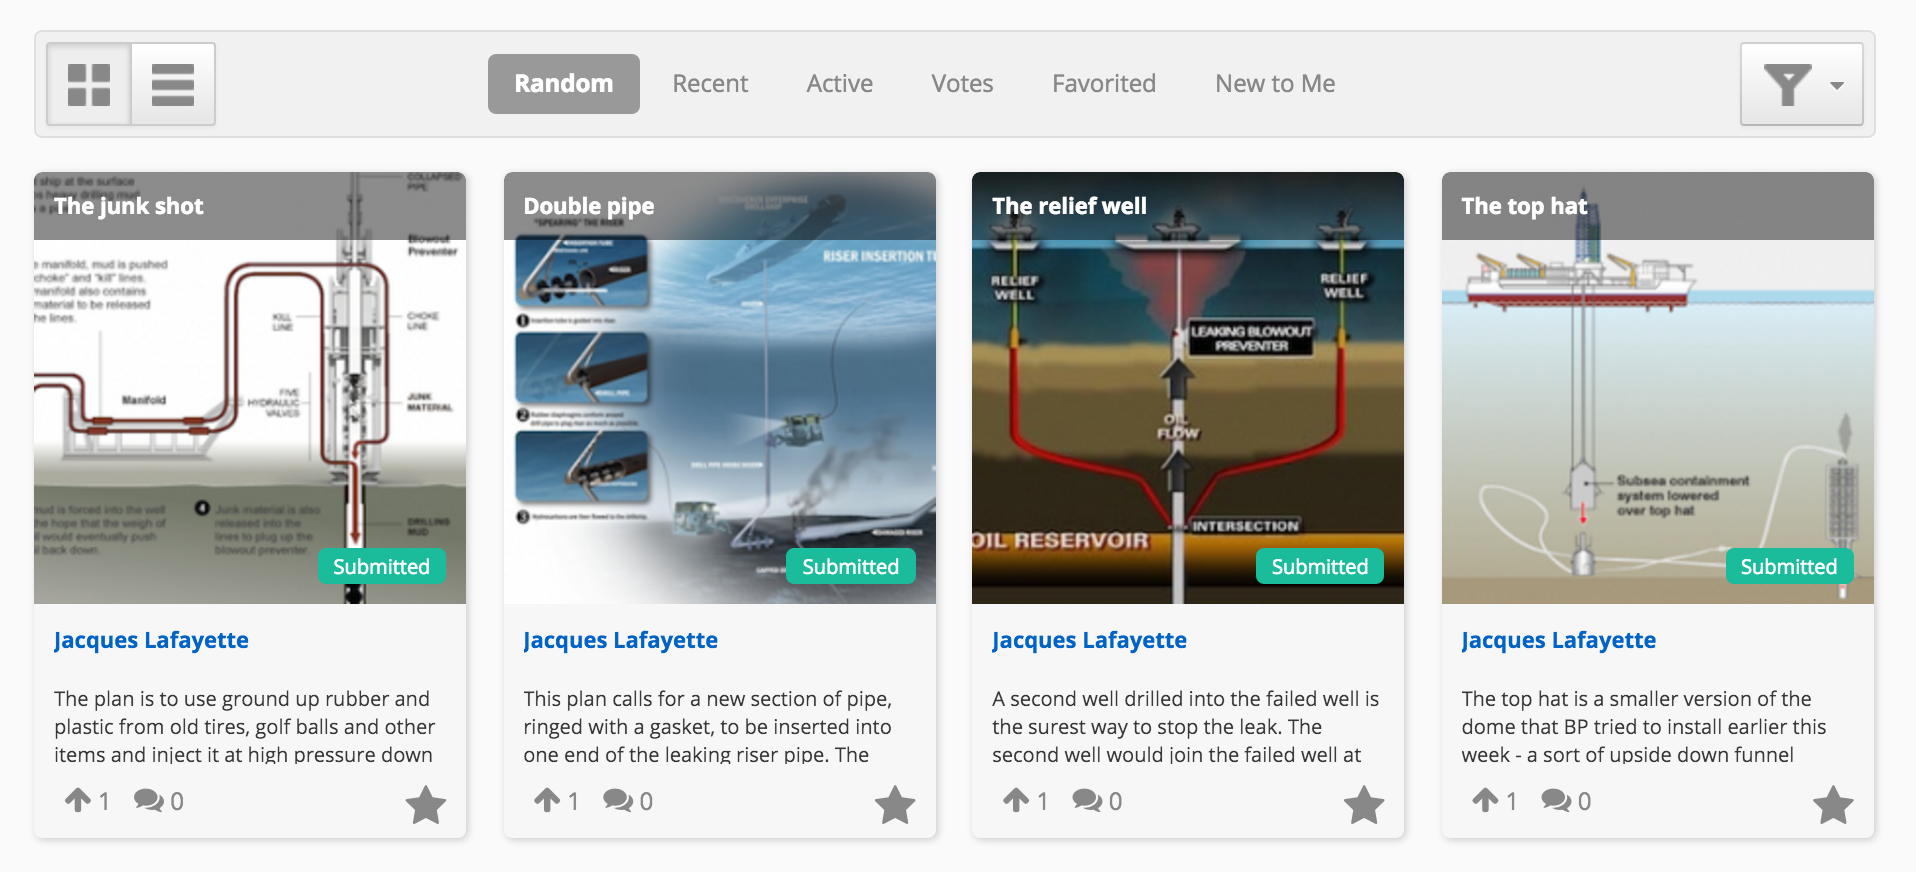The width and height of the screenshot is (1916, 872).
Task: Select the Votes sorting tab
Action: point(962,84)
